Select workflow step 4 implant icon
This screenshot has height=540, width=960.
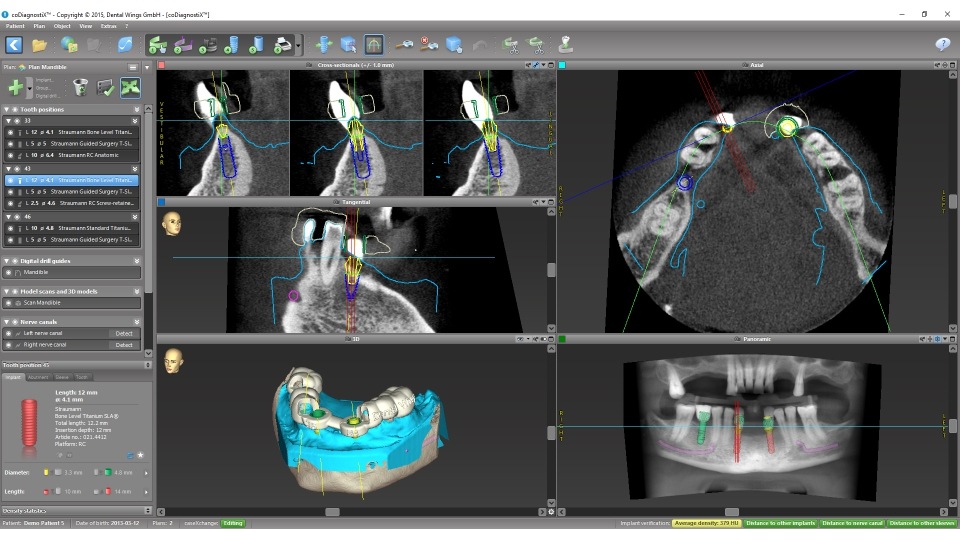(x=231, y=45)
